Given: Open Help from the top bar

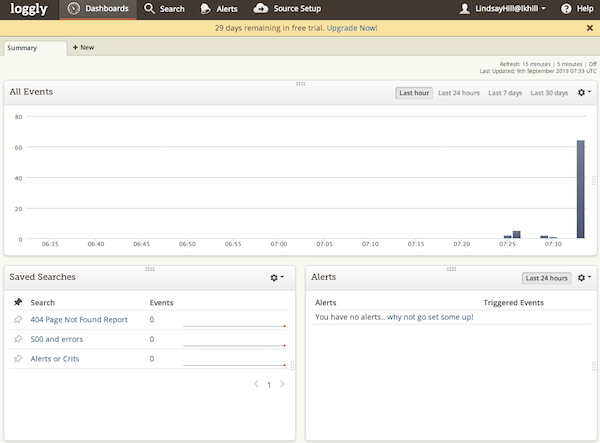Looking at the screenshot, I should [577, 8].
